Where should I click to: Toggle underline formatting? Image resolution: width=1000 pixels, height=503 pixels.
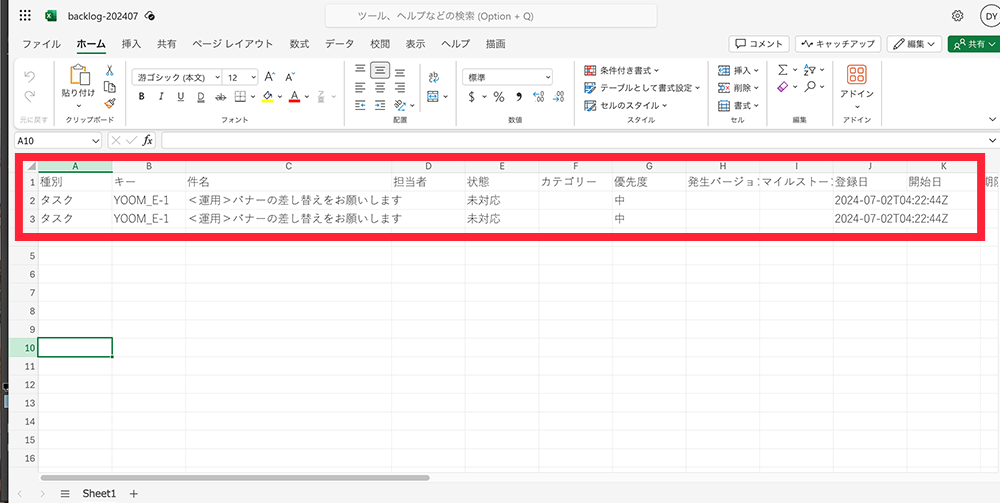[181, 97]
